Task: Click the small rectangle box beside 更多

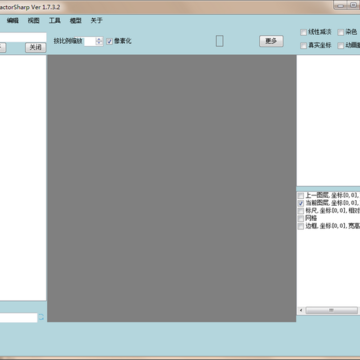Action: [x=219, y=41]
